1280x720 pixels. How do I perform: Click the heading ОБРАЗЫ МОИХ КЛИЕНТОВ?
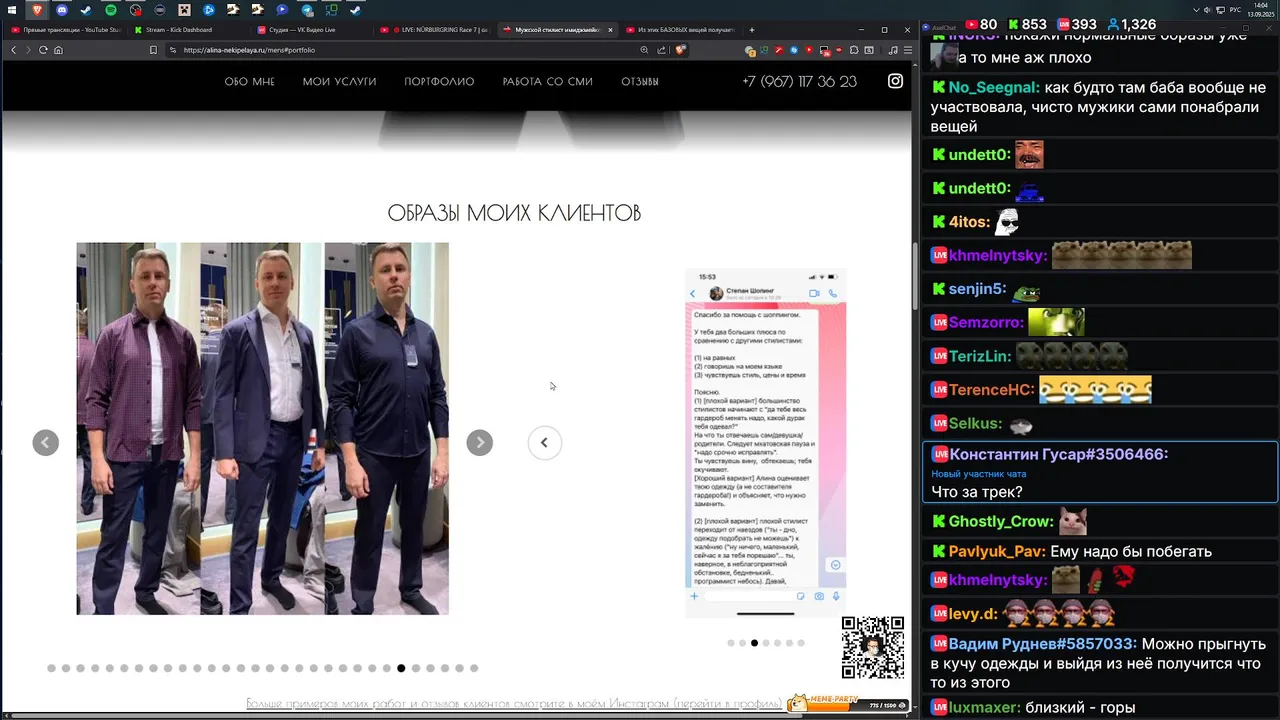coord(514,213)
